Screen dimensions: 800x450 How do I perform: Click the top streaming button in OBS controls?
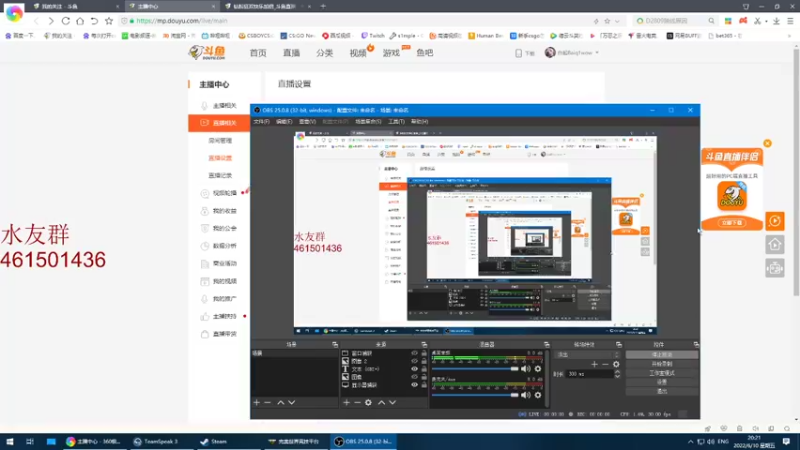662,355
